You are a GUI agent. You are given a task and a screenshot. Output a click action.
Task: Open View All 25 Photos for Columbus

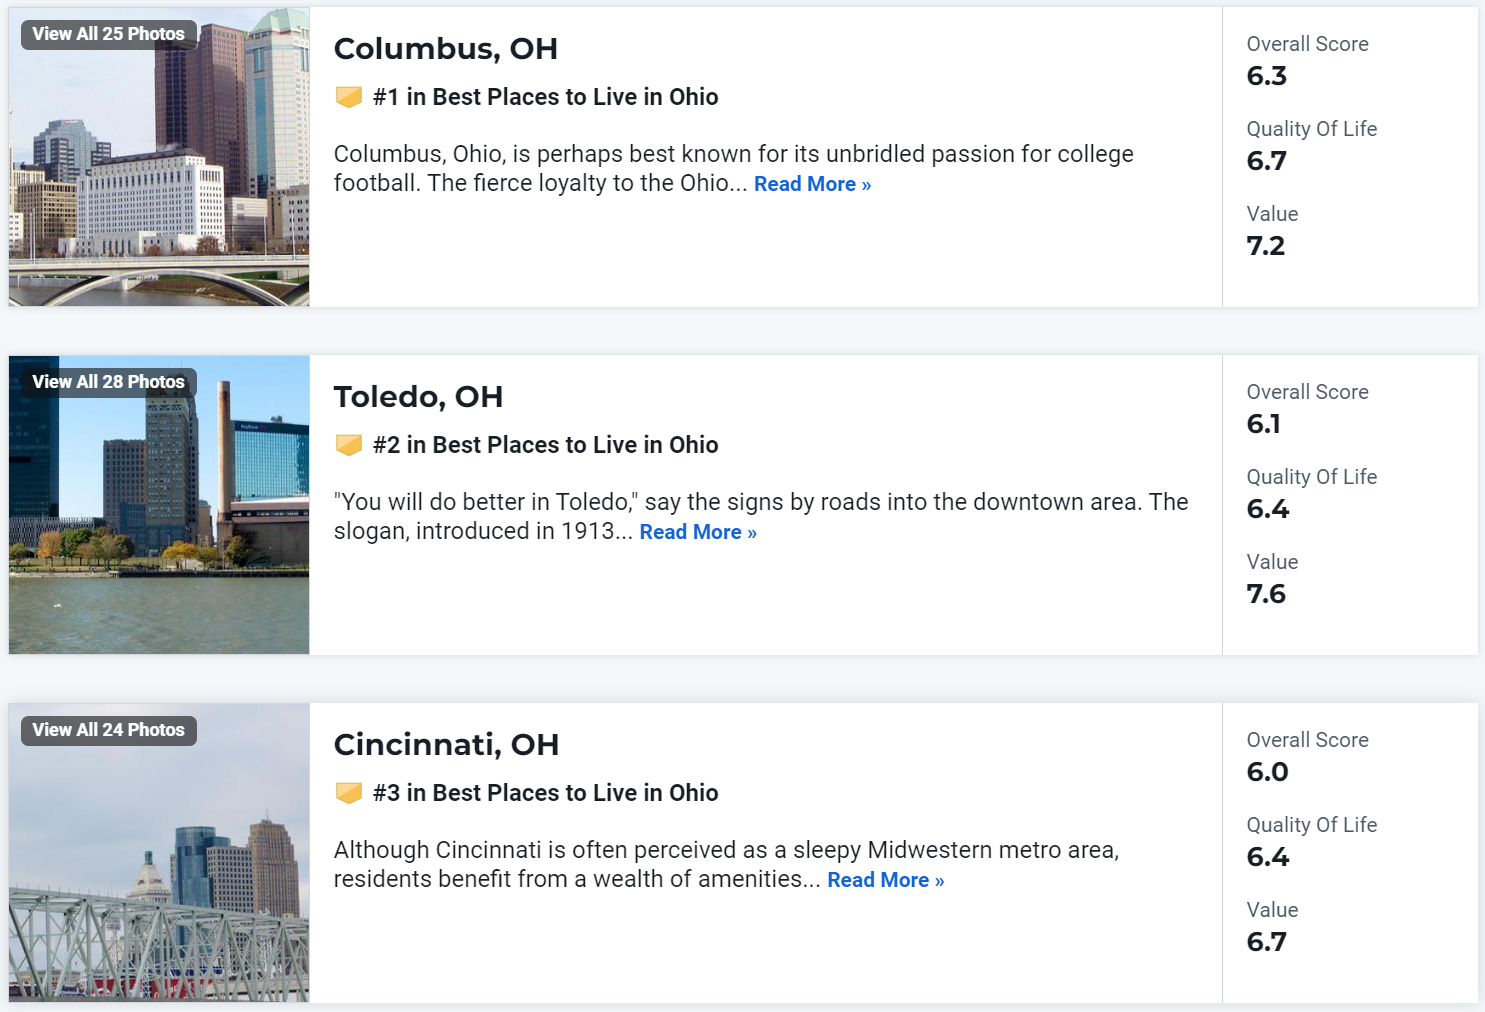coord(109,34)
